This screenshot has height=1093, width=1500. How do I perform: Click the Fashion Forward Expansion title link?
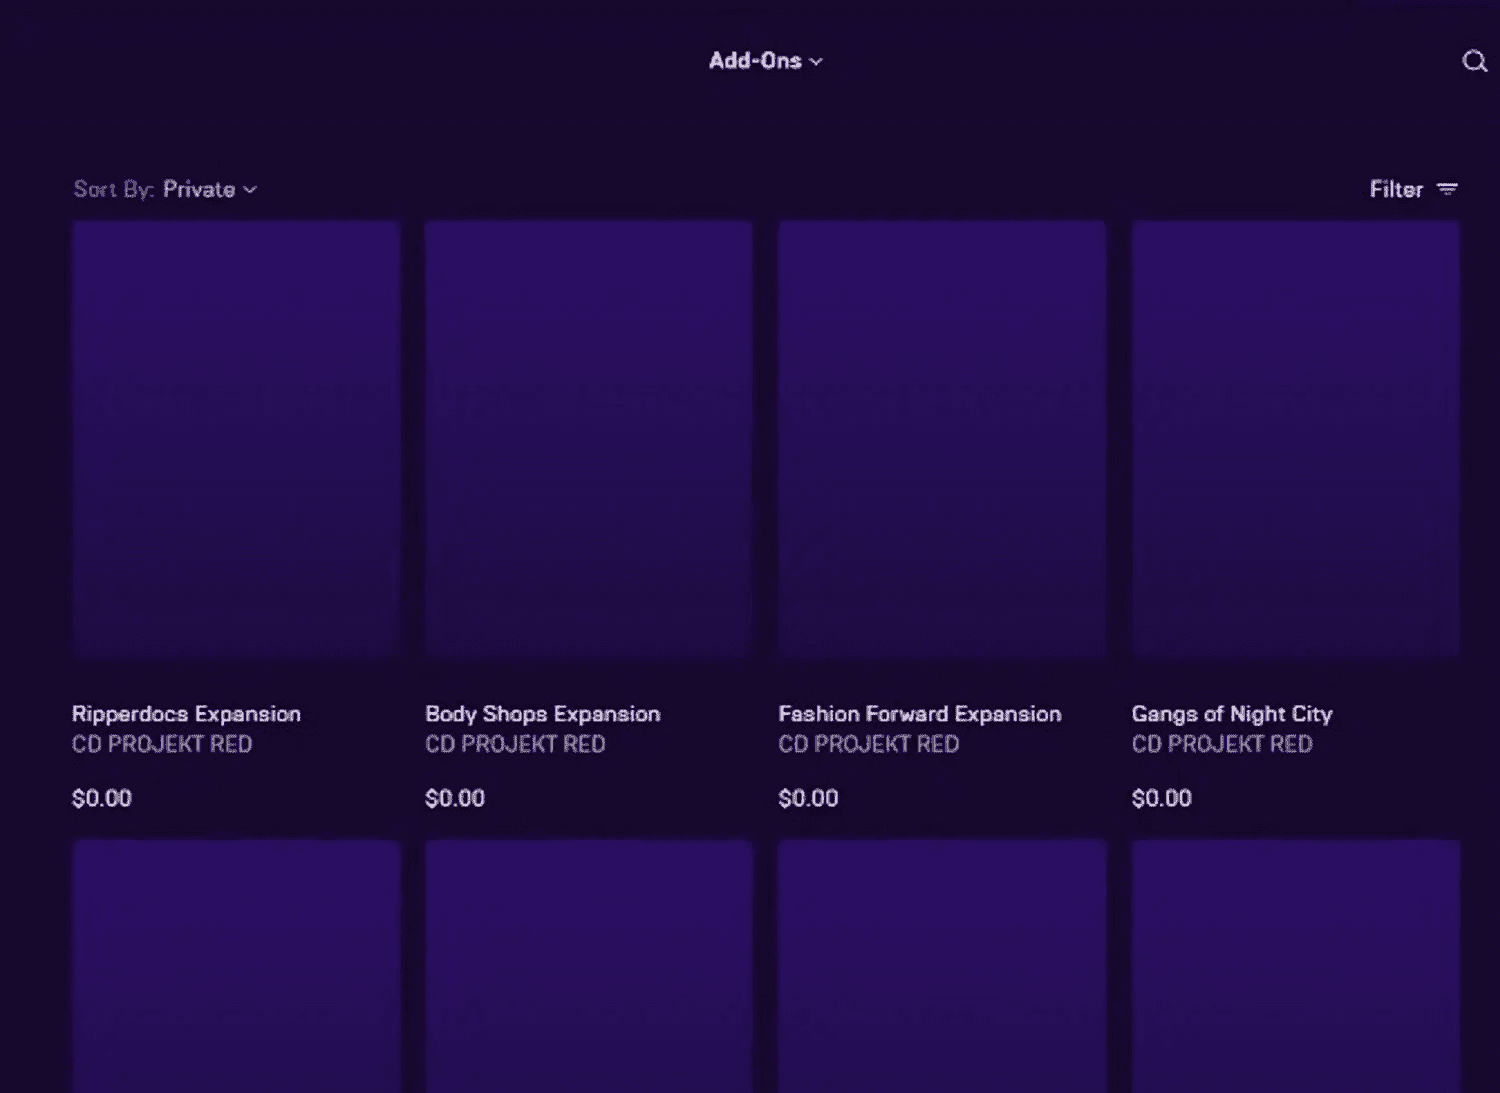[919, 714]
